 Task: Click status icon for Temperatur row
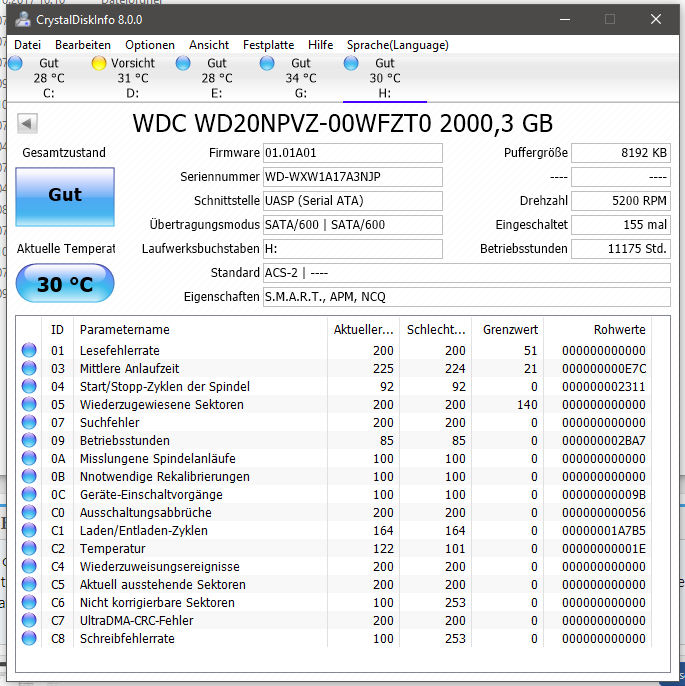click(x=29, y=548)
